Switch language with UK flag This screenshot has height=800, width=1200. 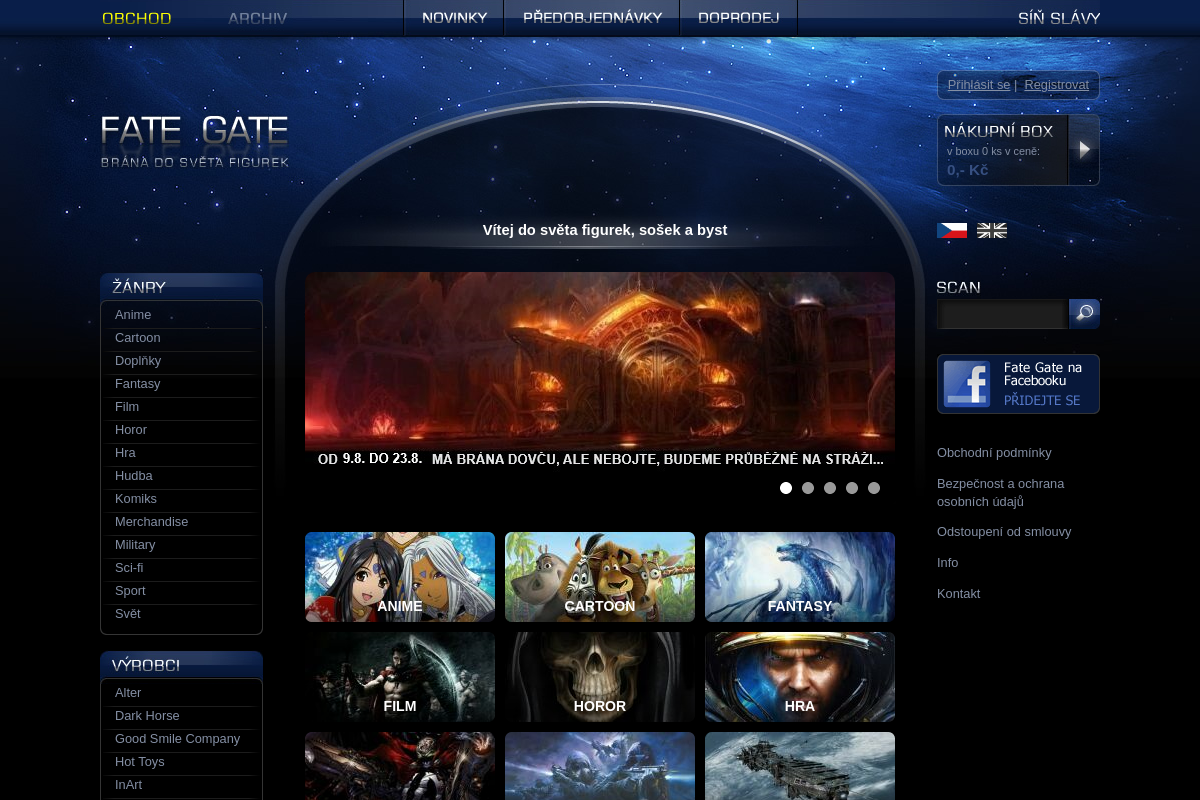click(992, 230)
